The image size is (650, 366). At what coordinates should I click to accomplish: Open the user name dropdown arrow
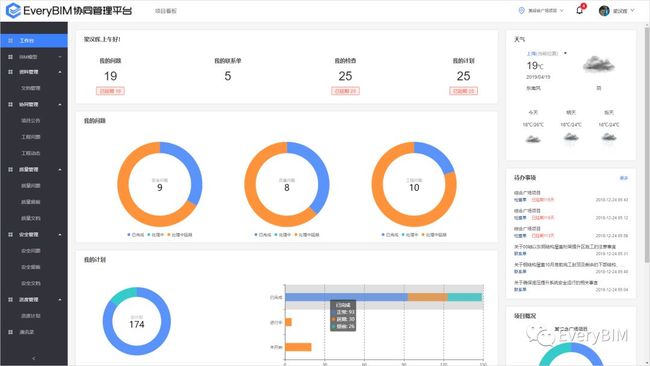click(x=633, y=10)
